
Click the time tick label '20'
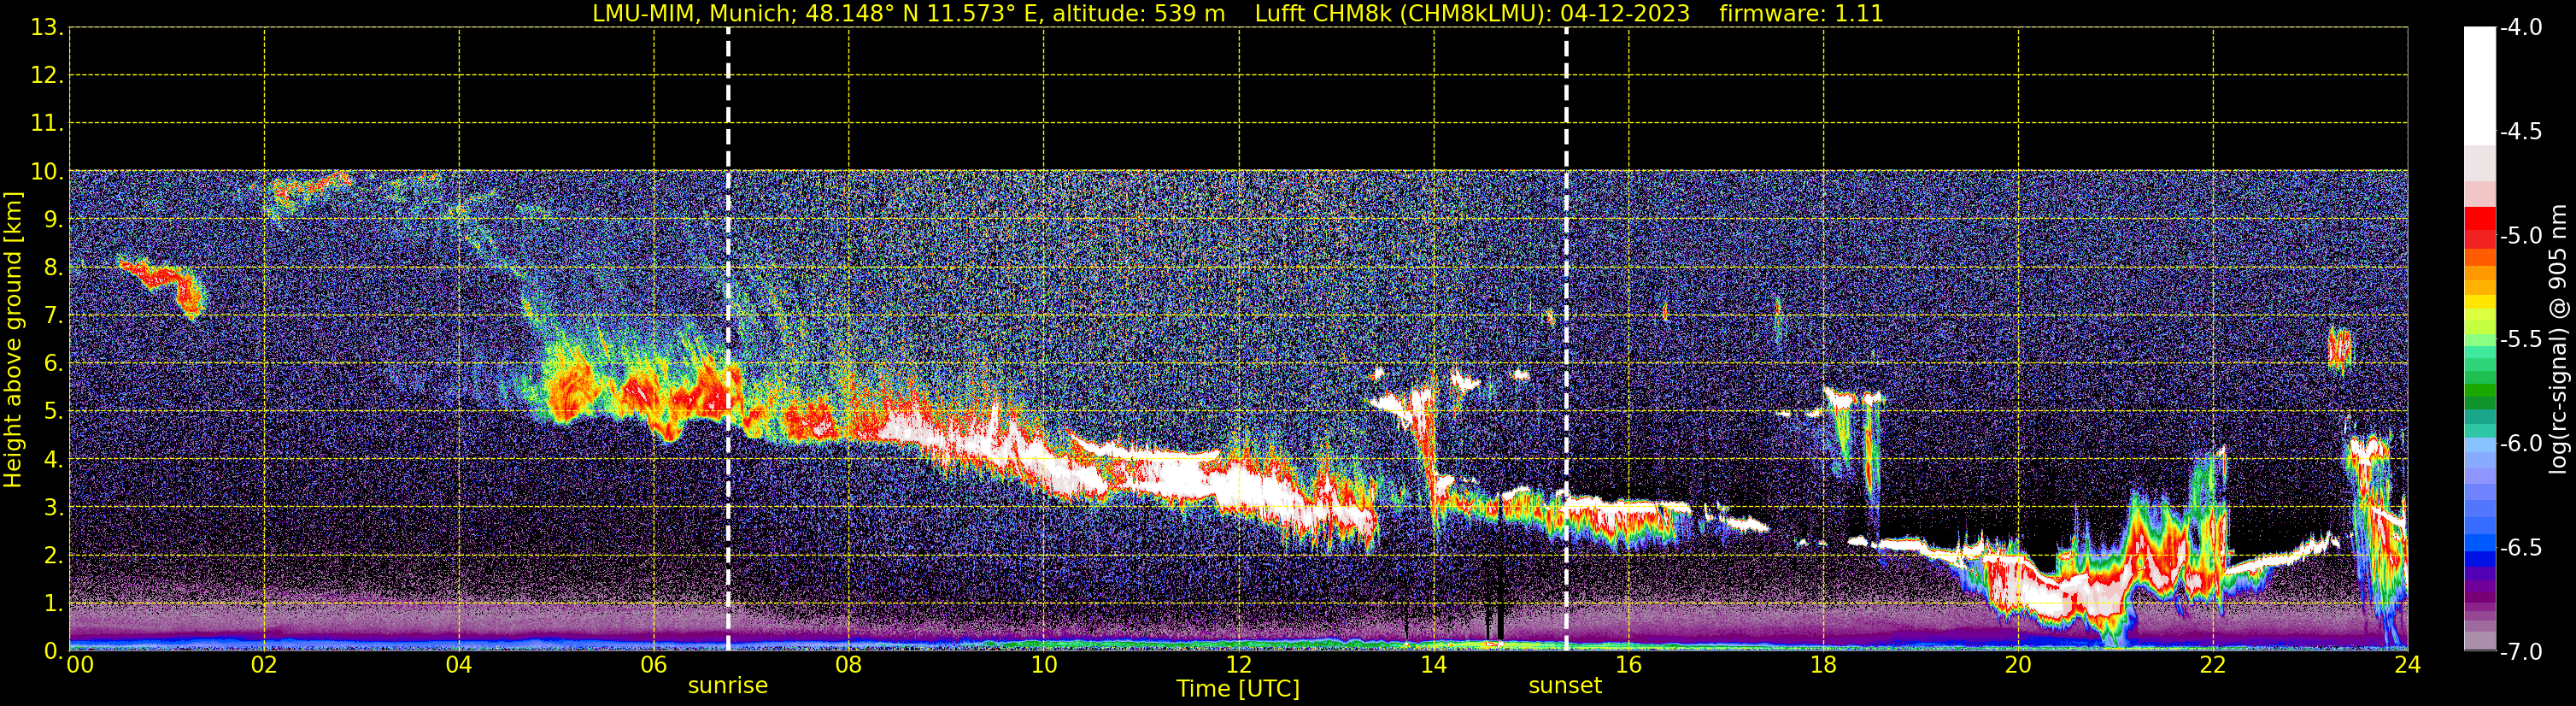click(x=2018, y=665)
